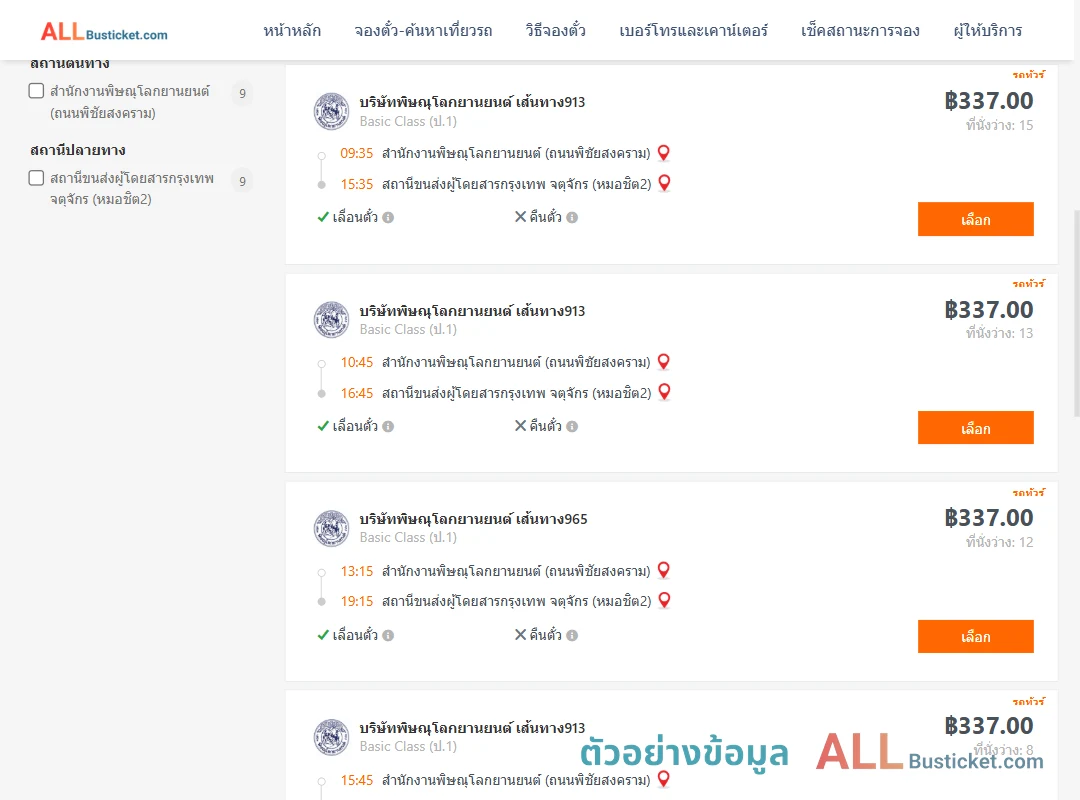The height and width of the screenshot is (800, 1080).
Task: Open คืนตั๋ว info icon on 13:15 trip
Action: tap(572, 635)
